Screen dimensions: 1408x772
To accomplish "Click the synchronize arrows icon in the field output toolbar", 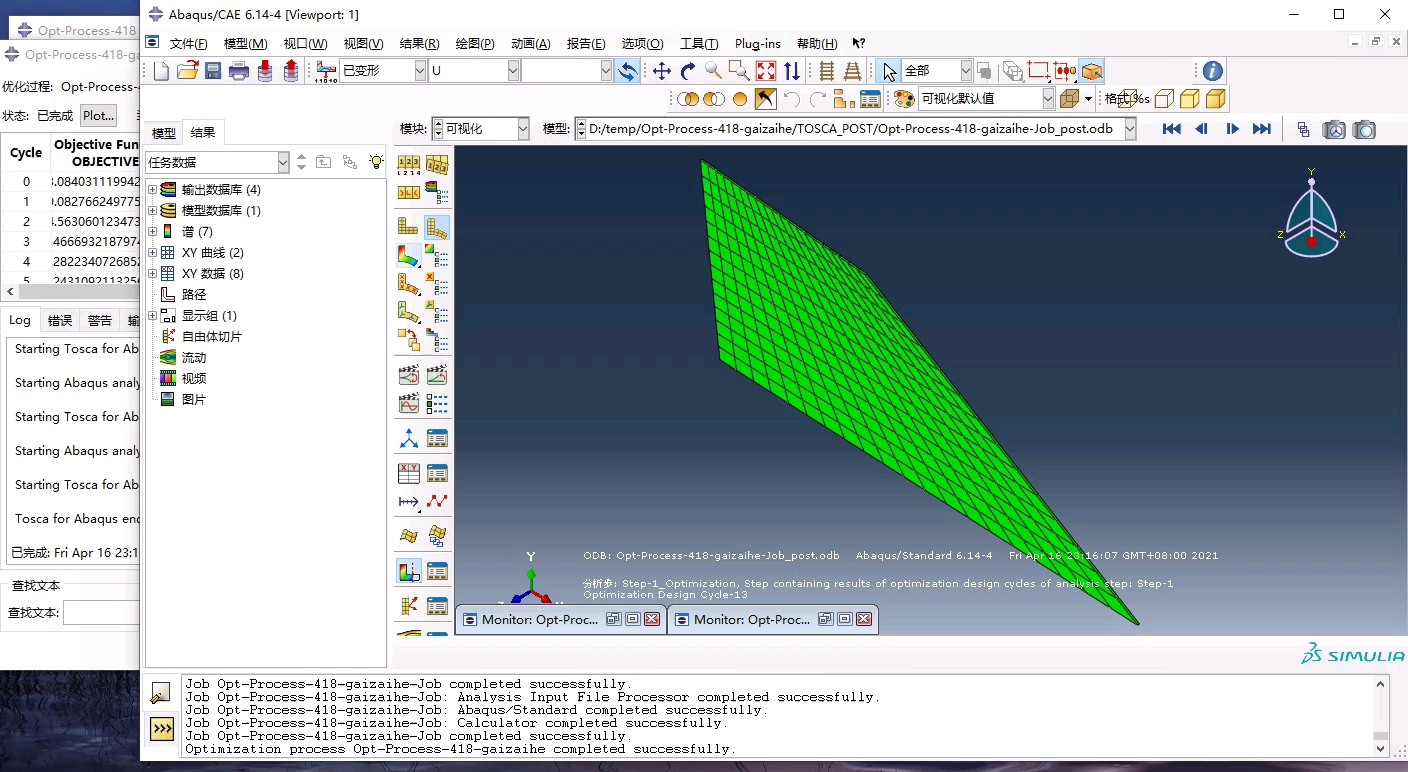I will point(627,71).
